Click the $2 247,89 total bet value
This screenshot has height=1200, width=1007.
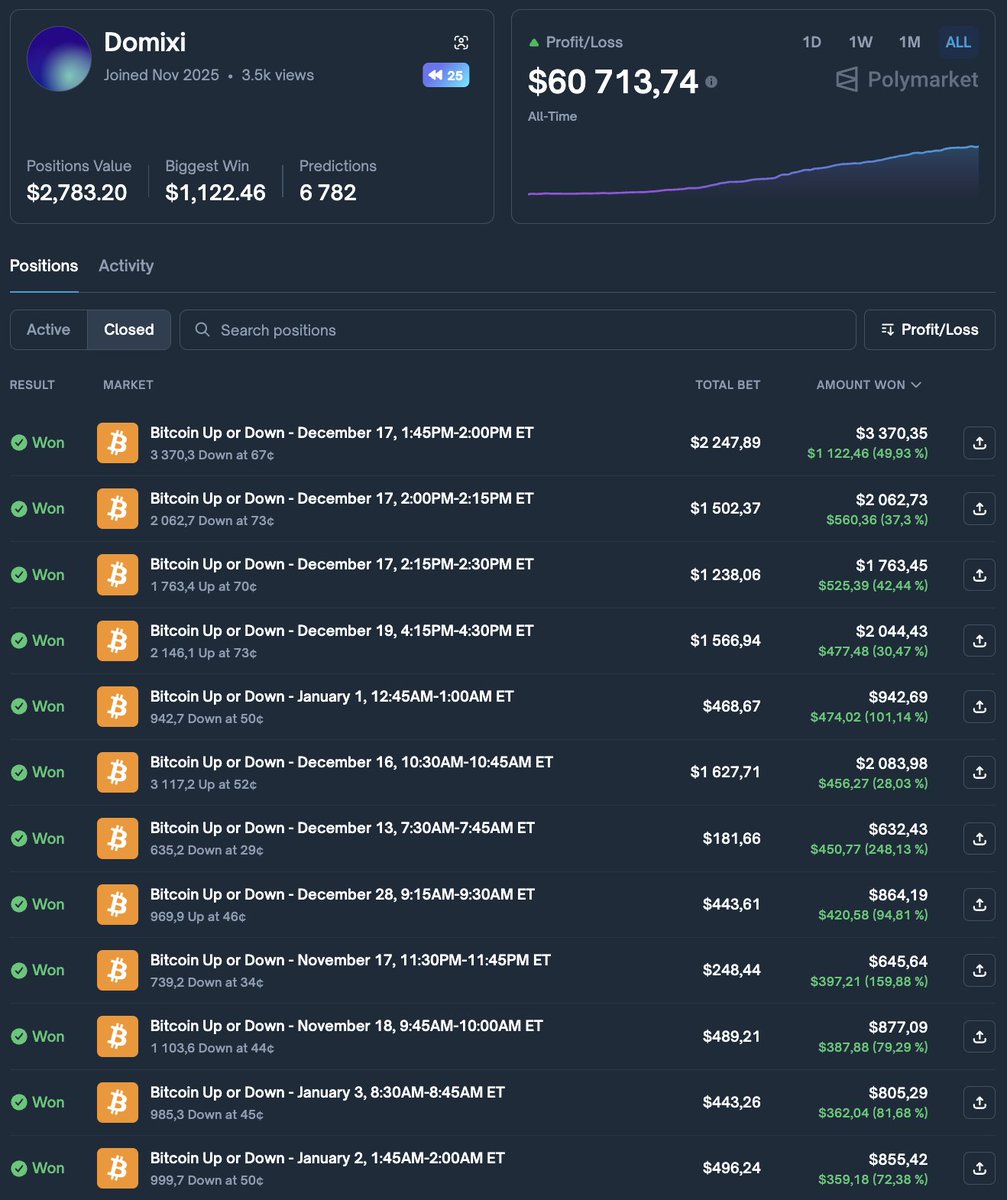coord(725,443)
